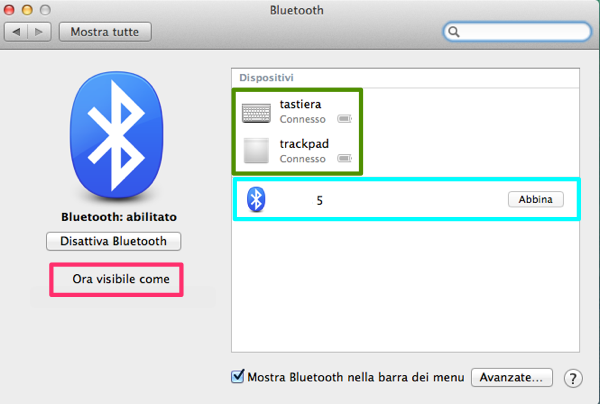Click the forward navigation arrow

(x=39, y=32)
